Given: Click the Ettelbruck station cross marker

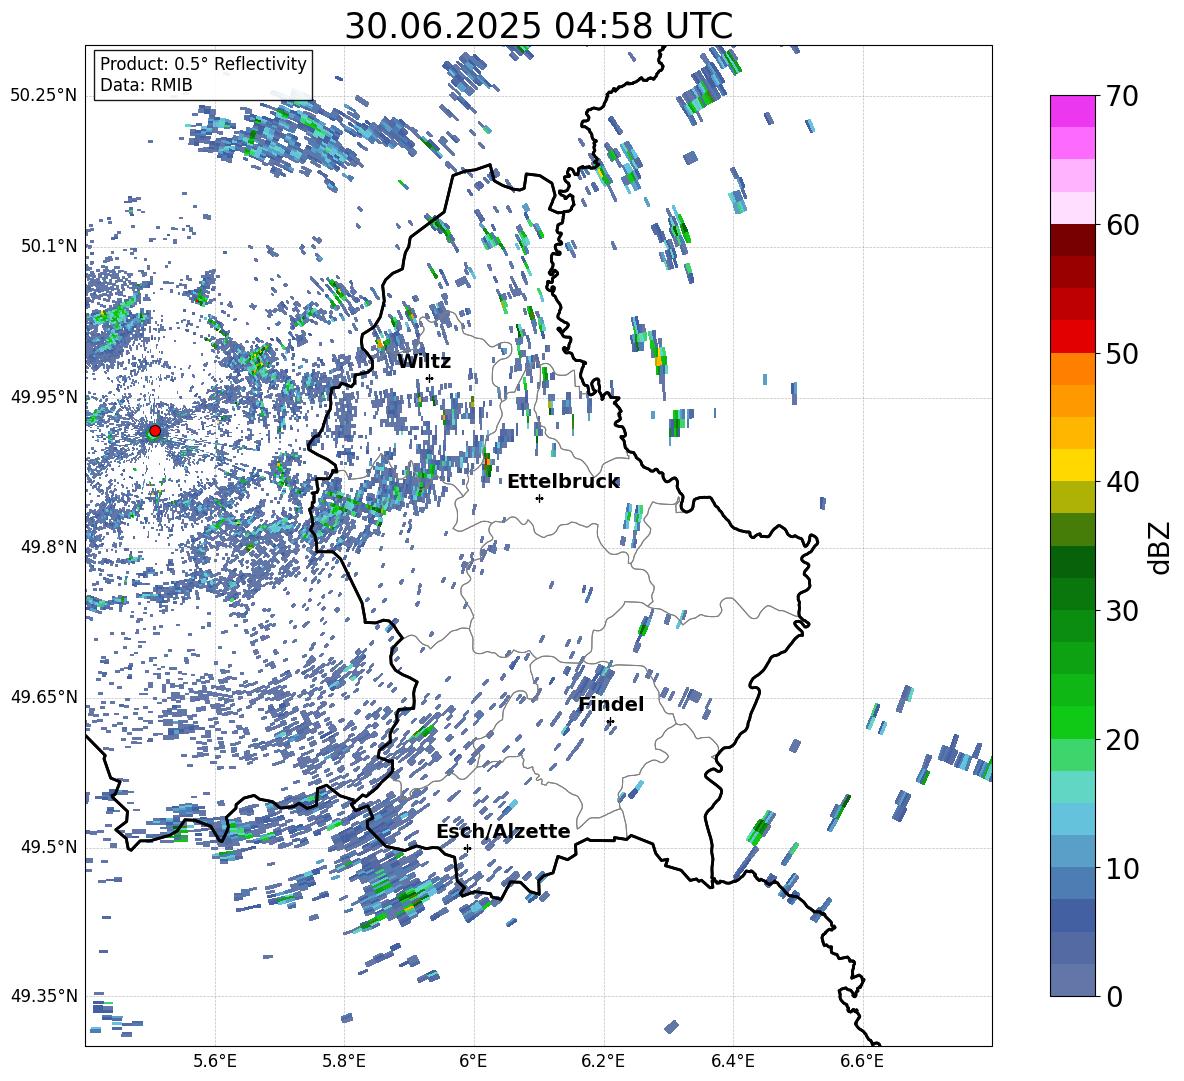Looking at the screenshot, I should click(x=539, y=498).
